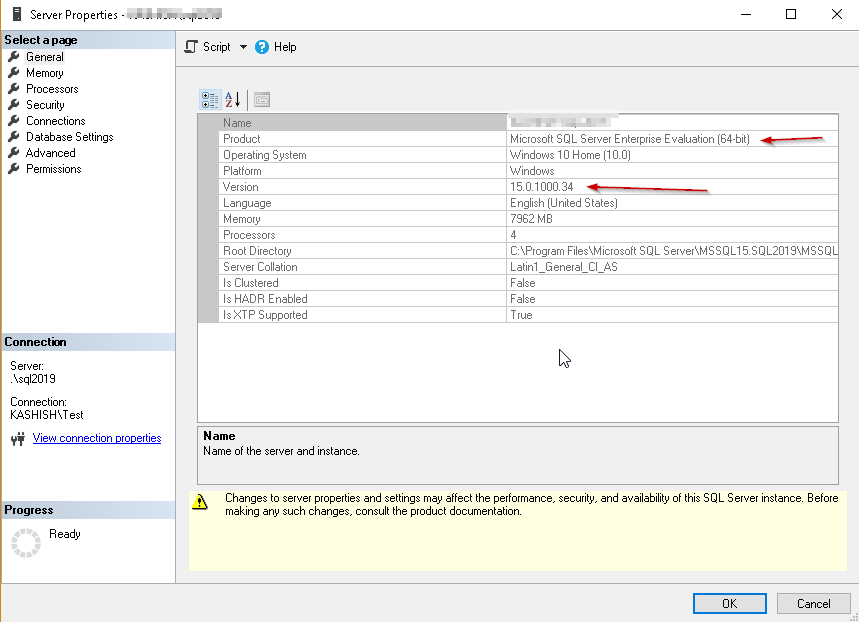Open the Memory page
859x622 pixels.
(x=44, y=73)
